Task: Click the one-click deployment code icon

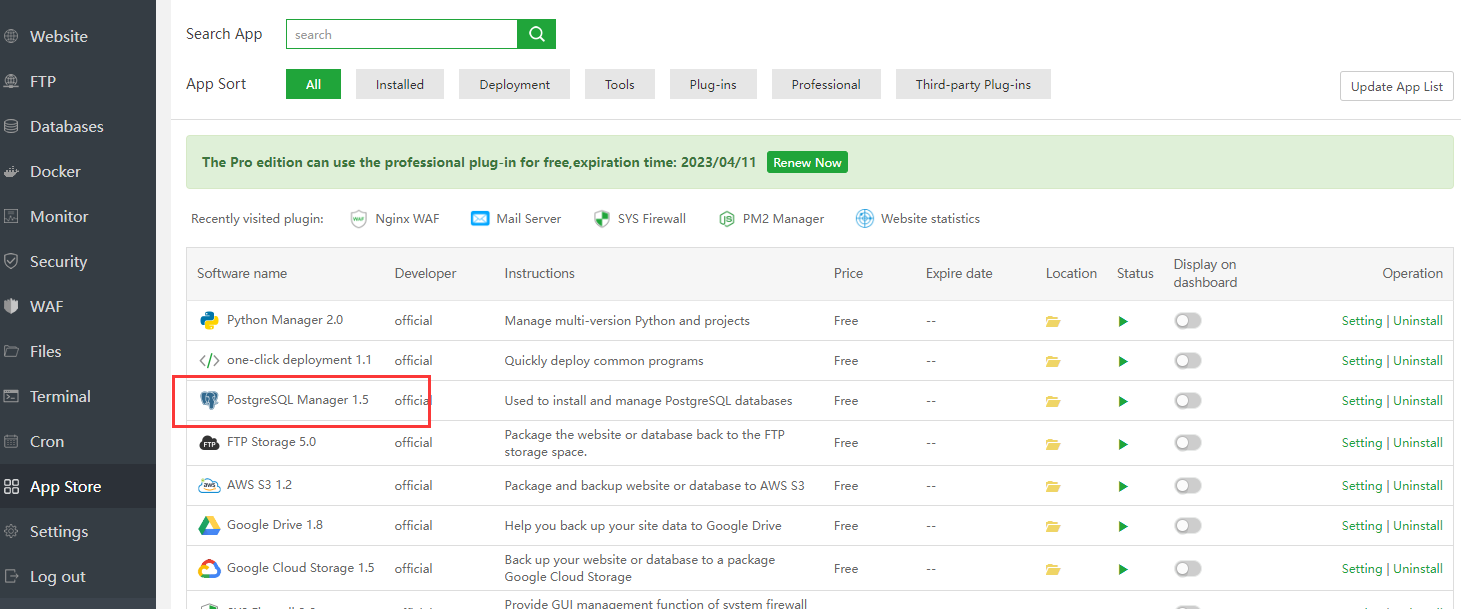Action: click(x=209, y=361)
